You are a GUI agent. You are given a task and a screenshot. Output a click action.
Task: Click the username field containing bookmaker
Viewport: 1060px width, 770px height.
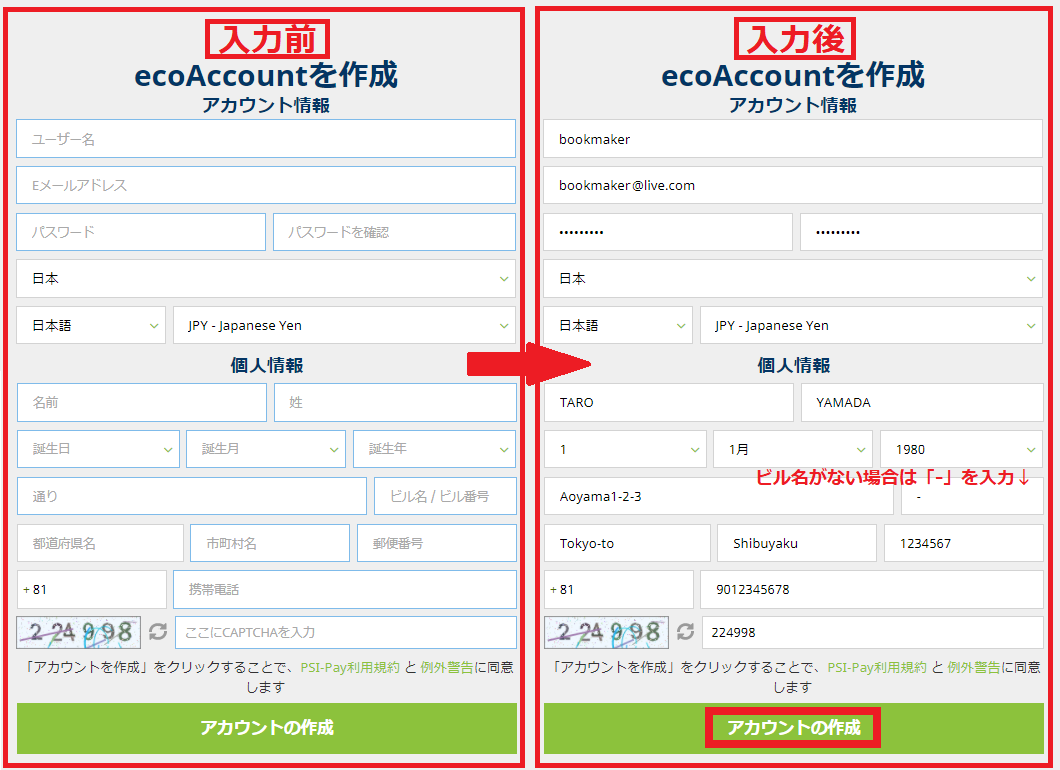792,139
